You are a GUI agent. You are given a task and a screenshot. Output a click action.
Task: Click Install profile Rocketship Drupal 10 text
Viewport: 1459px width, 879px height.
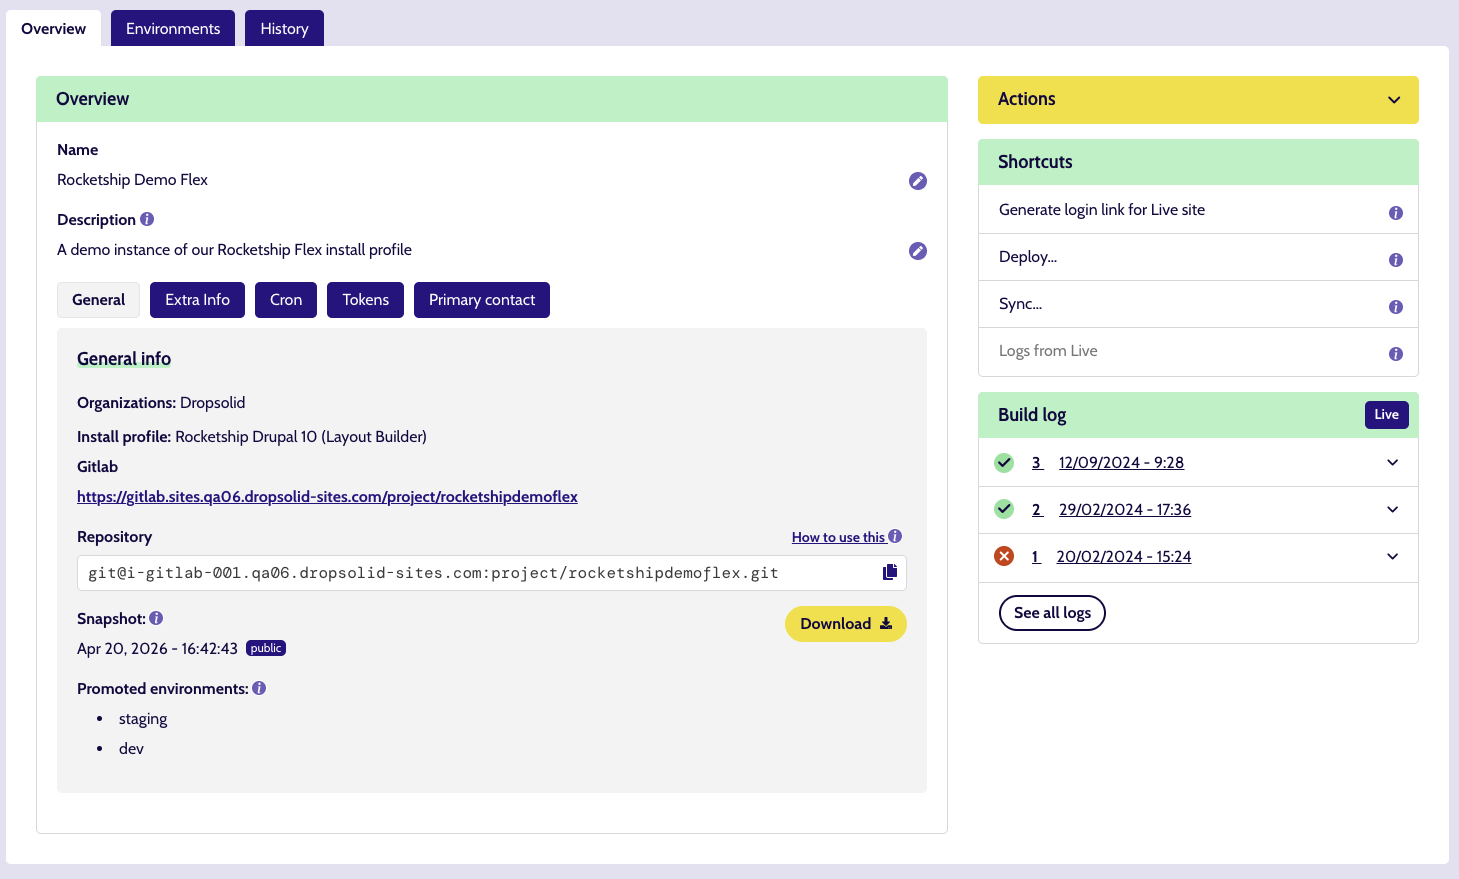(x=252, y=437)
